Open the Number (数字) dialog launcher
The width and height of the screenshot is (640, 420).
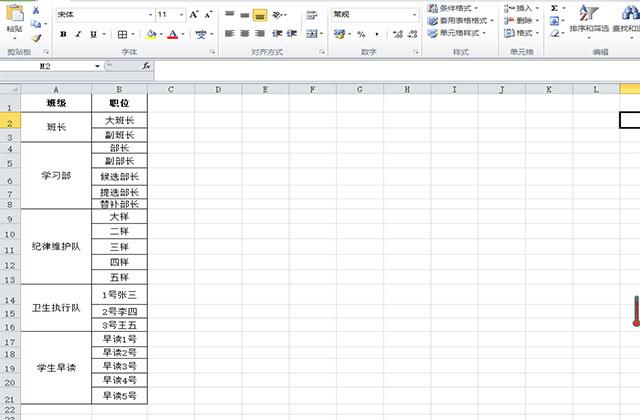tap(416, 52)
